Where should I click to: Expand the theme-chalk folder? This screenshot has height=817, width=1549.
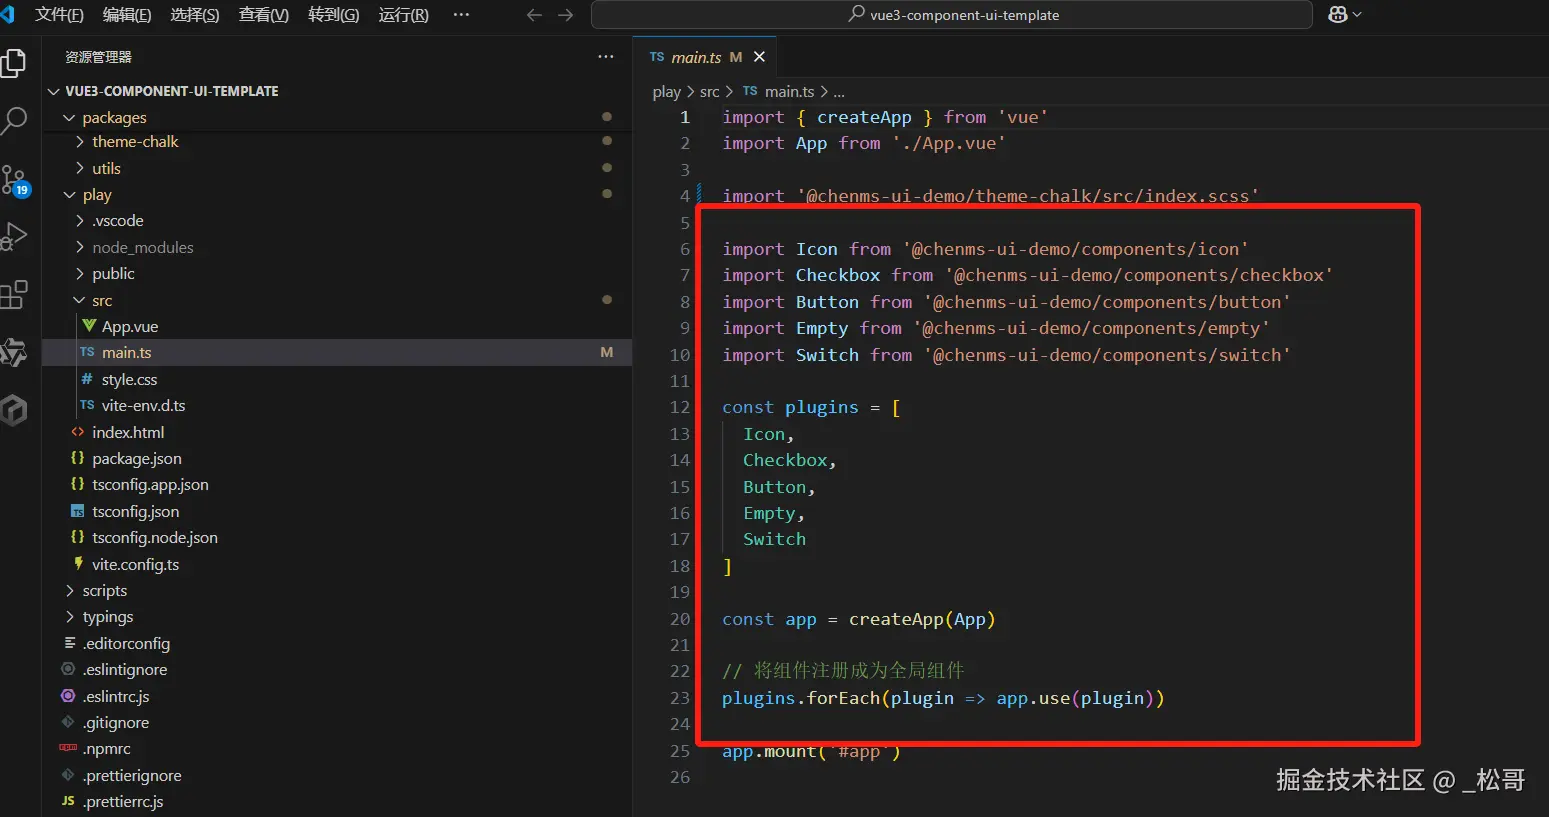[135, 142]
